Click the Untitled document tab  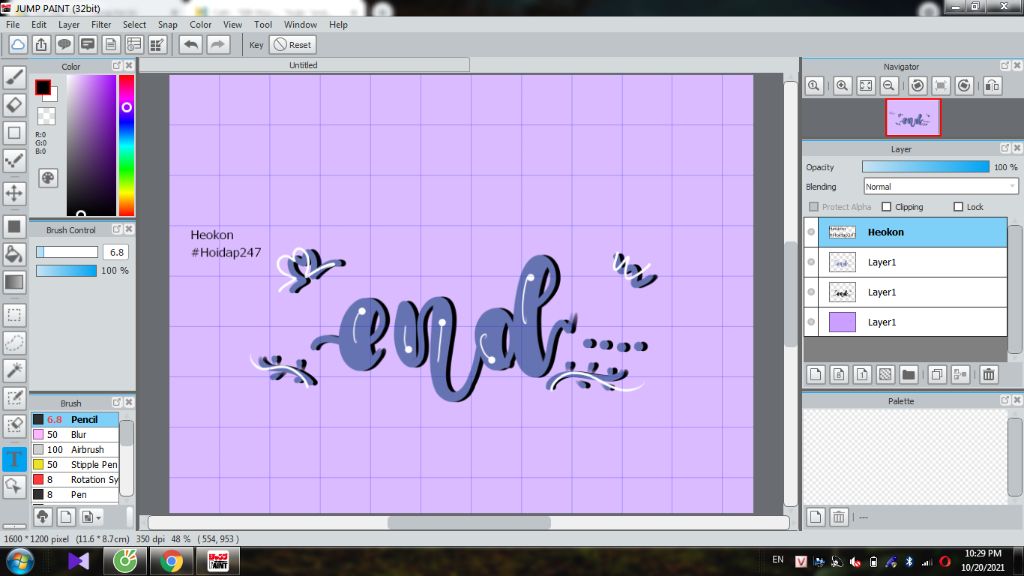tap(304, 65)
